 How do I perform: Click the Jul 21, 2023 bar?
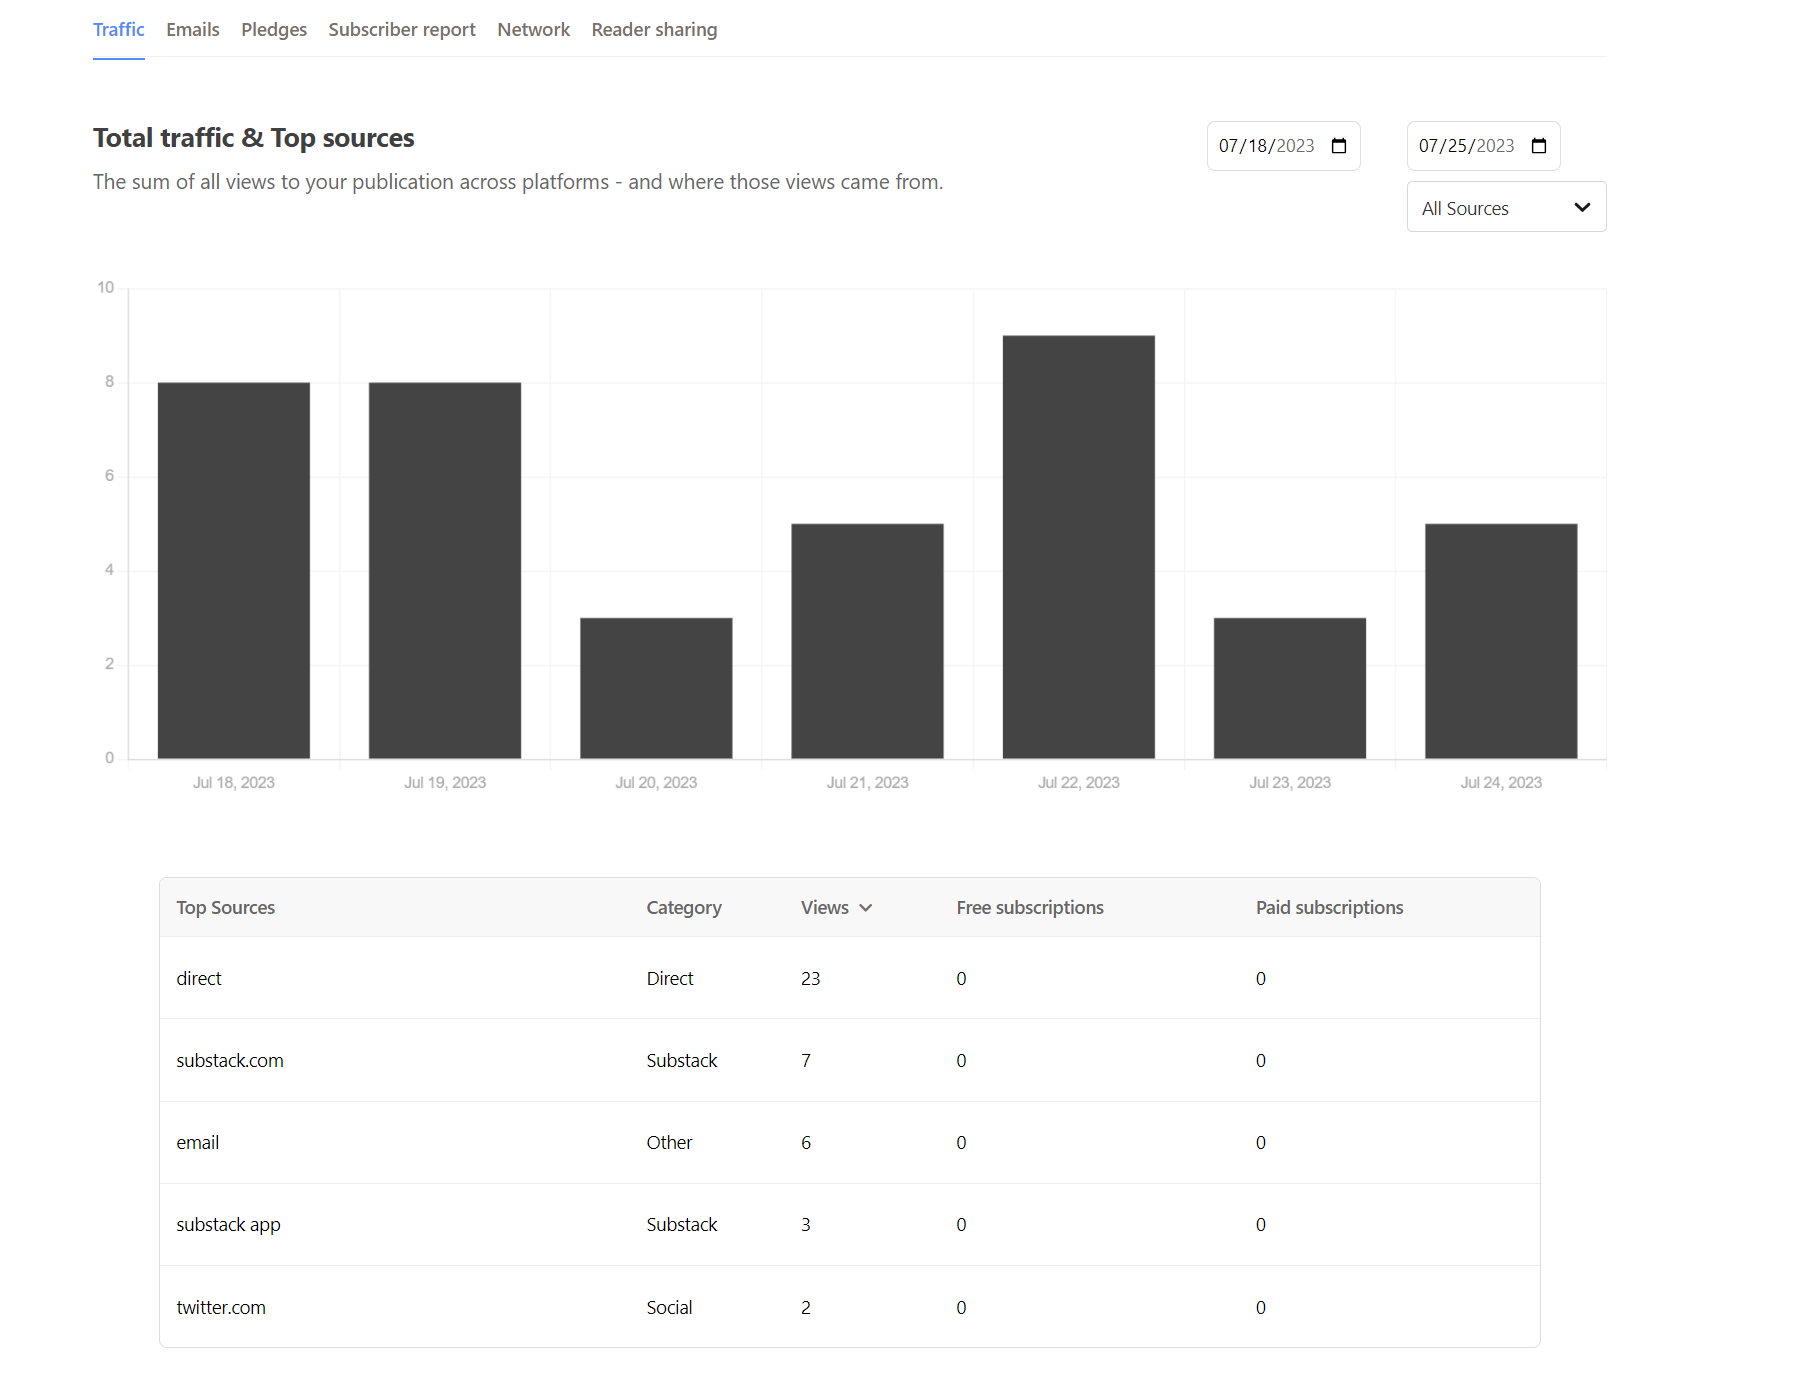(867, 641)
